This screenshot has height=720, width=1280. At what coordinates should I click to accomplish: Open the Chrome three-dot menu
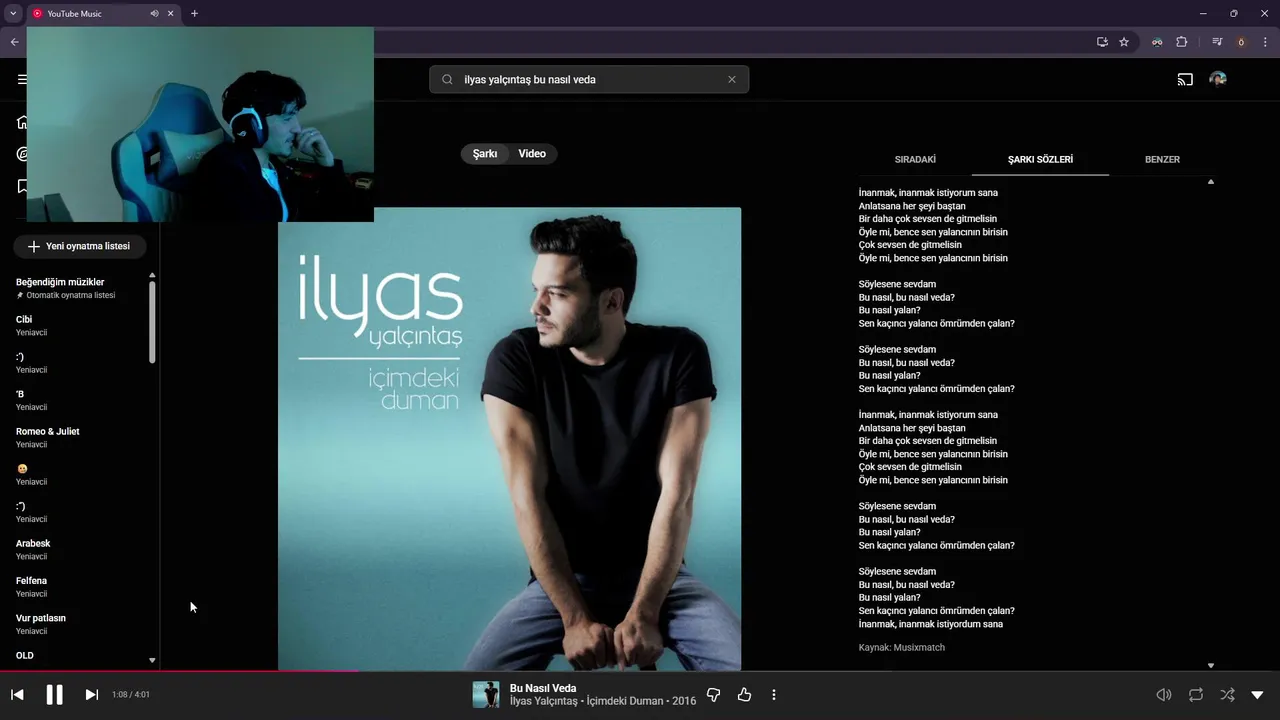point(1265,42)
